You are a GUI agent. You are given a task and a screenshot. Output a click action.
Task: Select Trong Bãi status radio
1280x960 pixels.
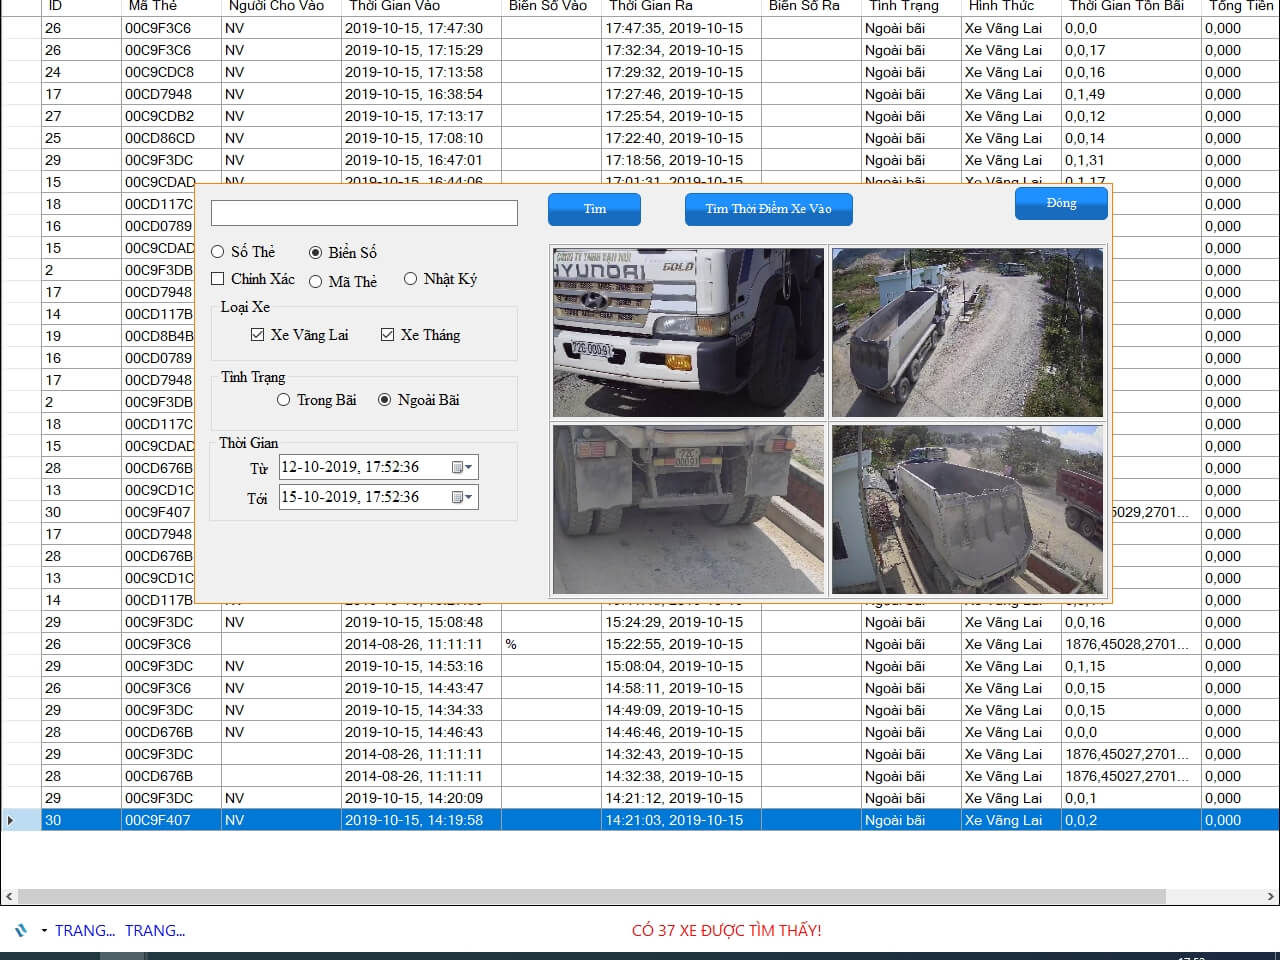click(x=284, y=400)
